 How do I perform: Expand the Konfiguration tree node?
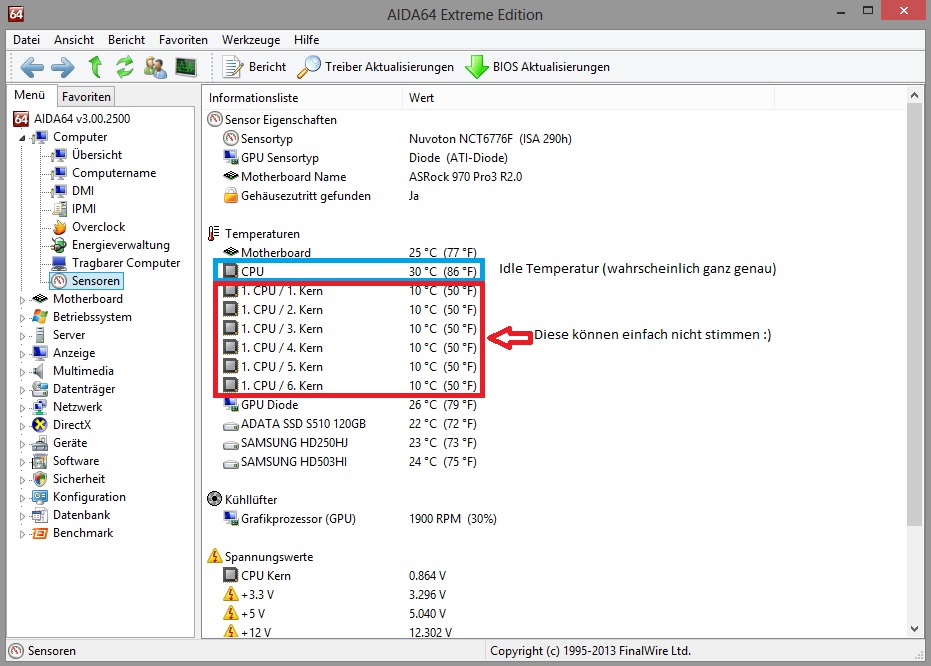click(x=23, y=498)
